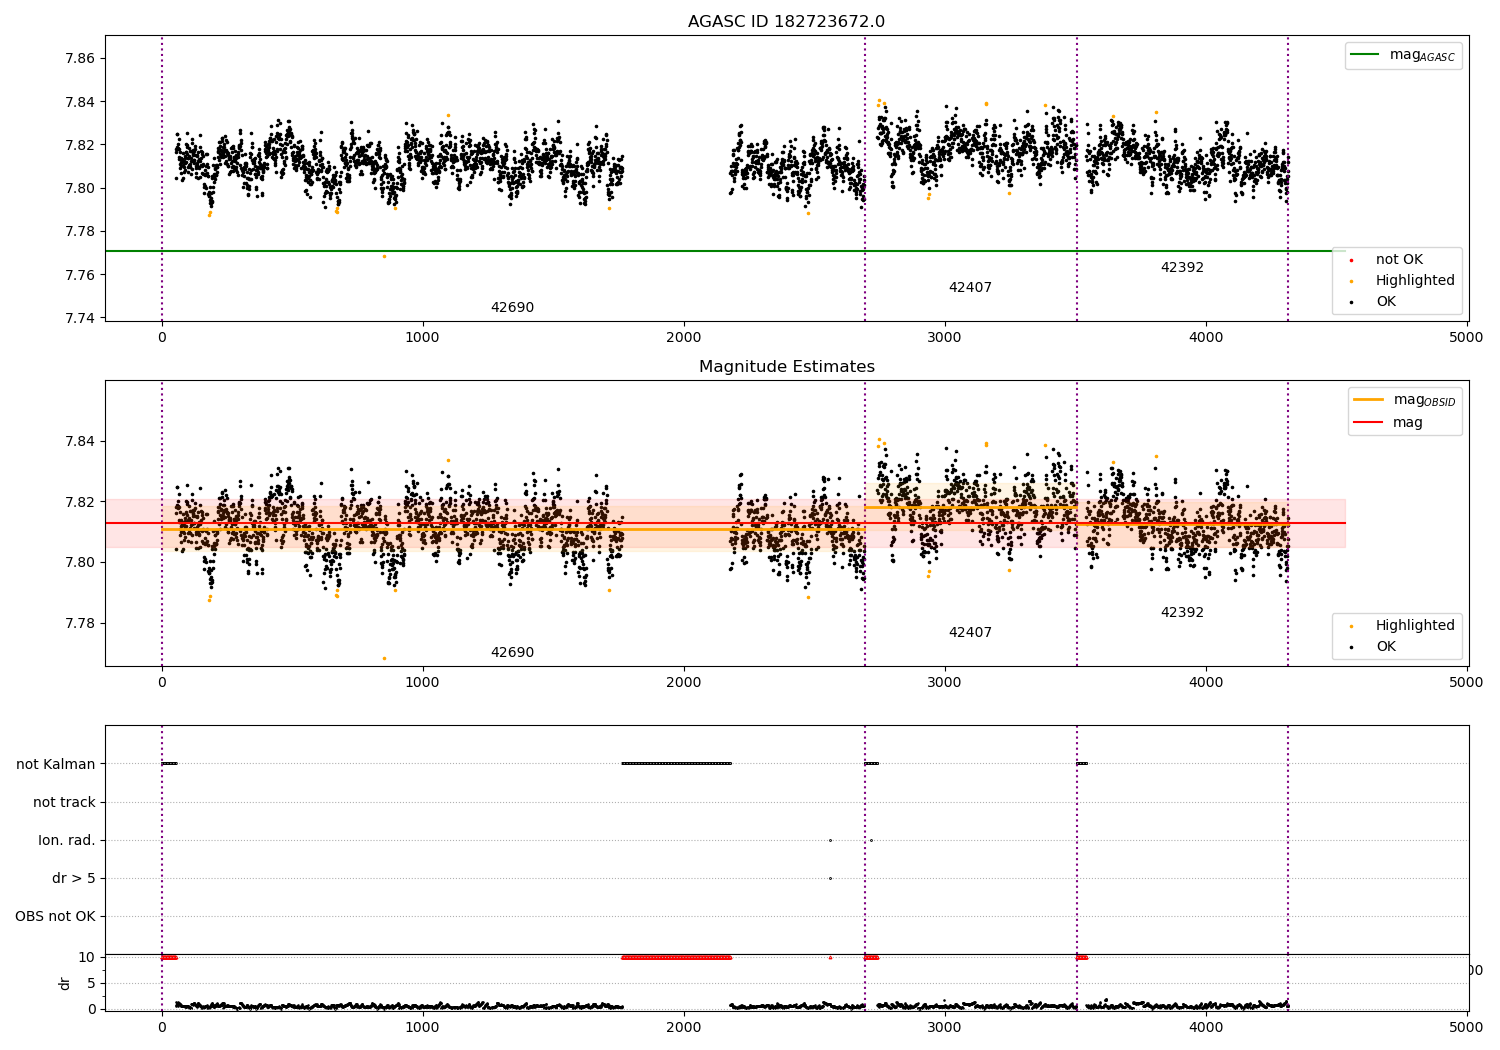
Task: Click the isolated 'dr > 5' flag point
Action: 830,878
